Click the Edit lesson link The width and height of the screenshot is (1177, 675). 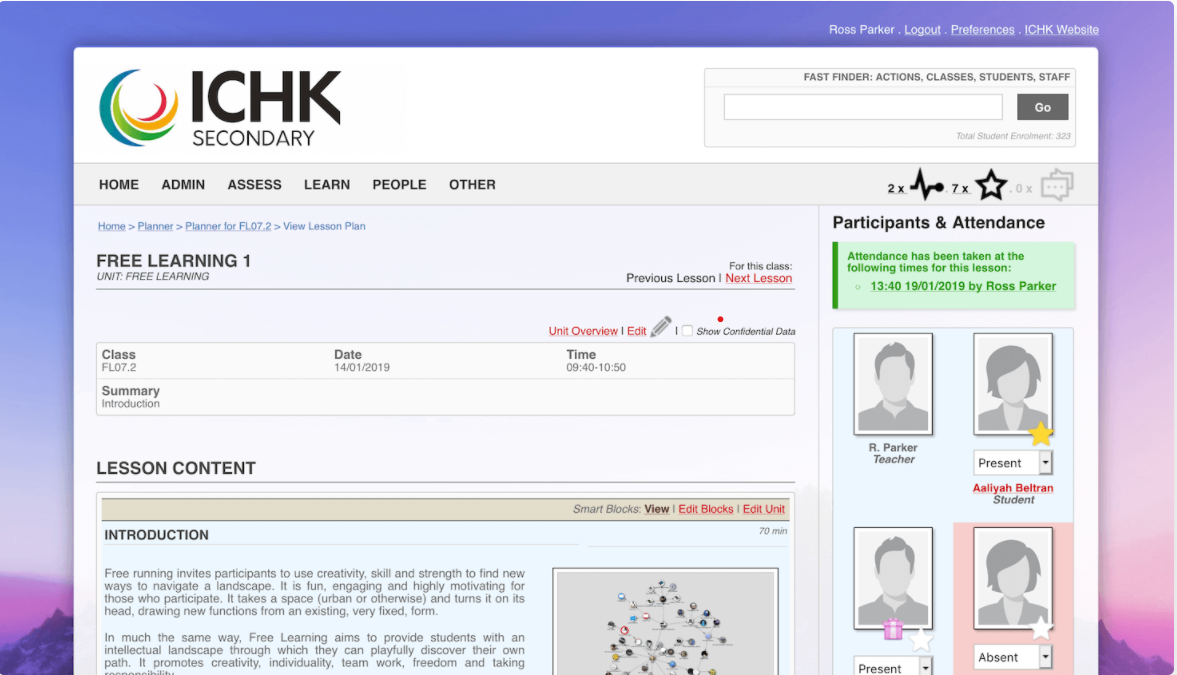[x=637, y=331]
